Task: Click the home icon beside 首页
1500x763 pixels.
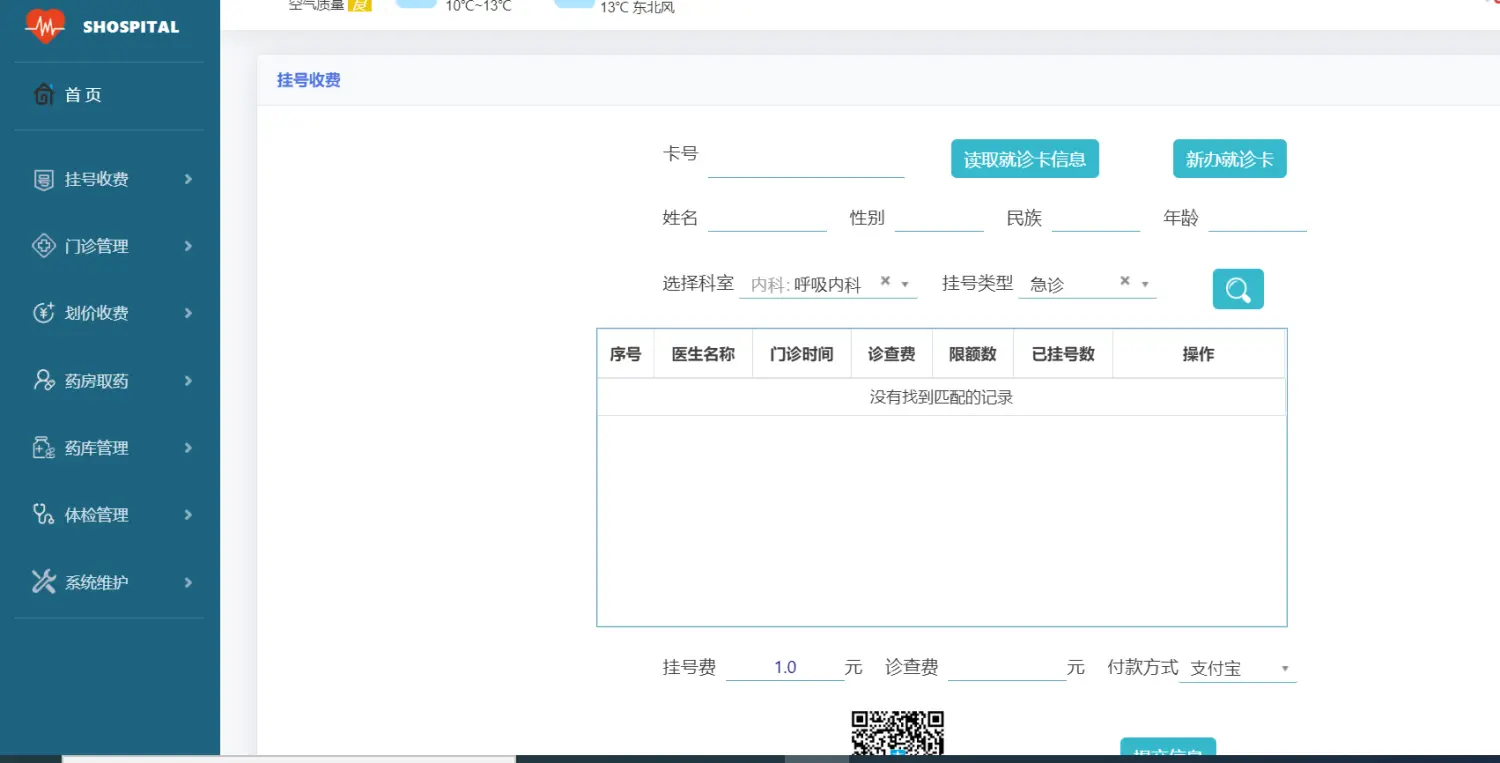Action: tap(43, 95)
